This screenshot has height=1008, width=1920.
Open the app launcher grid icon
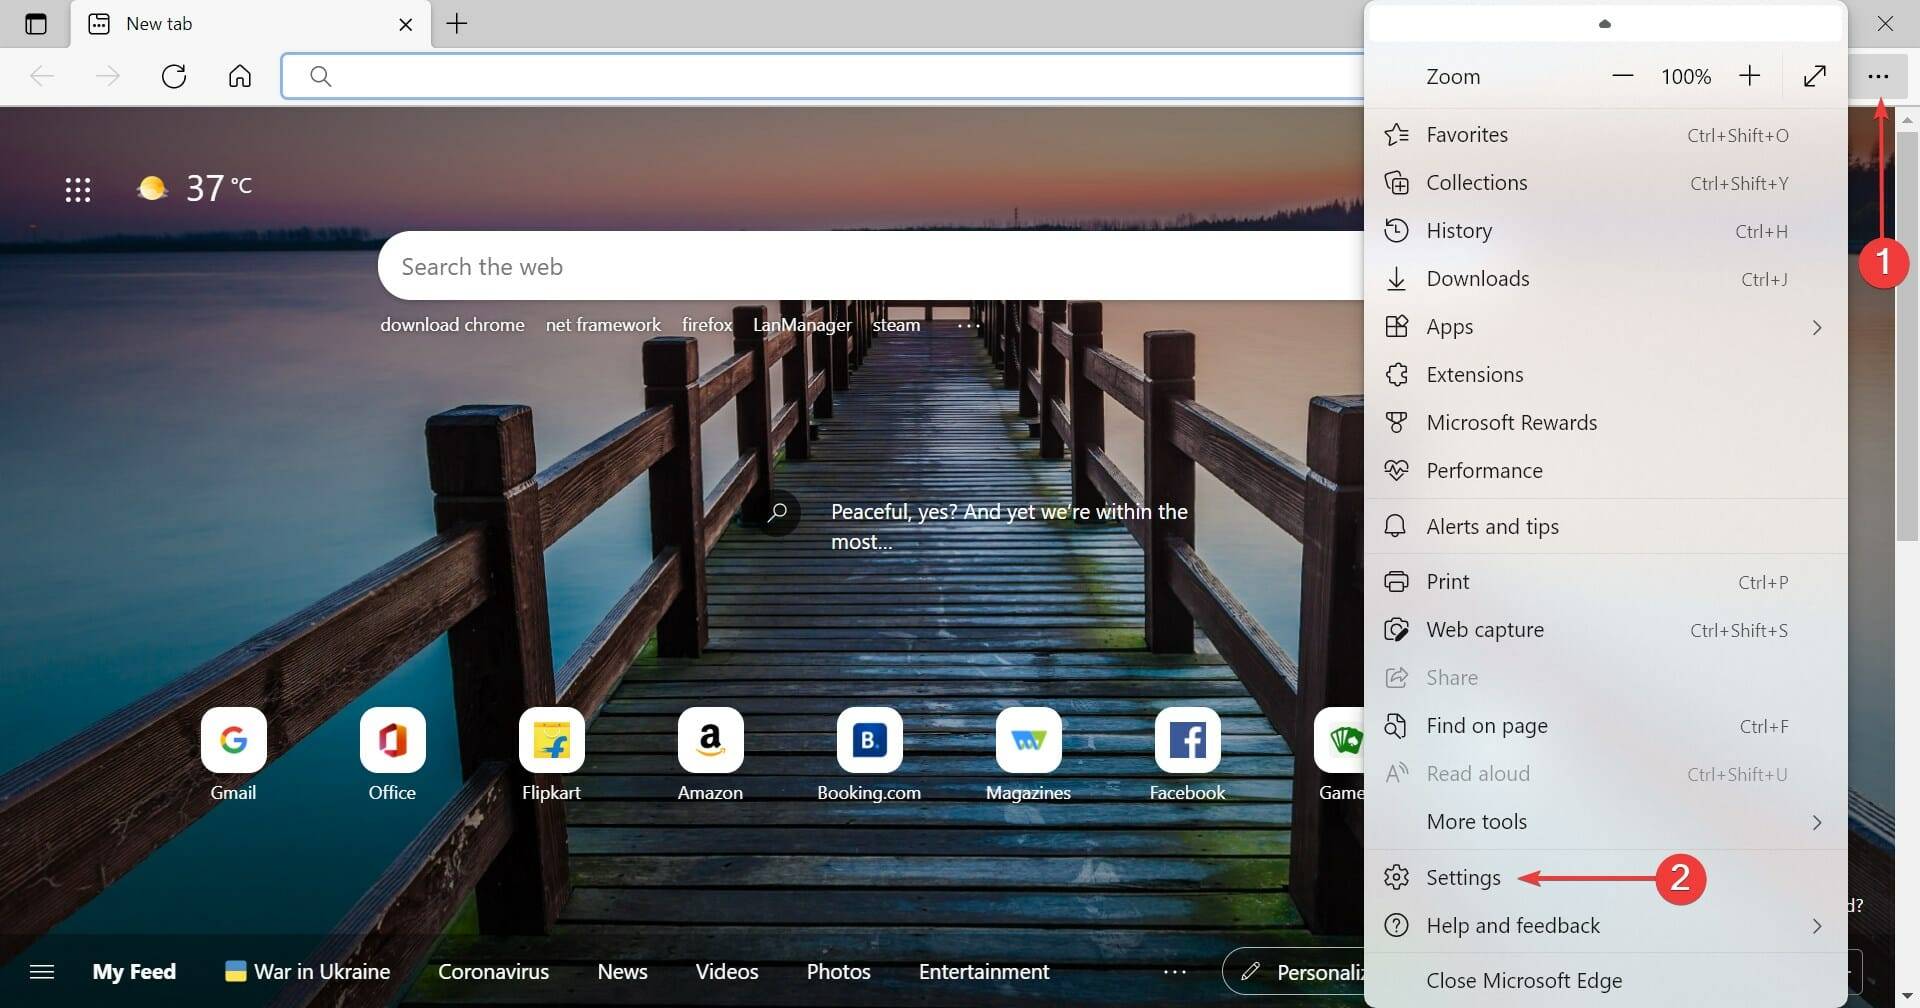[x=79, y=188]
